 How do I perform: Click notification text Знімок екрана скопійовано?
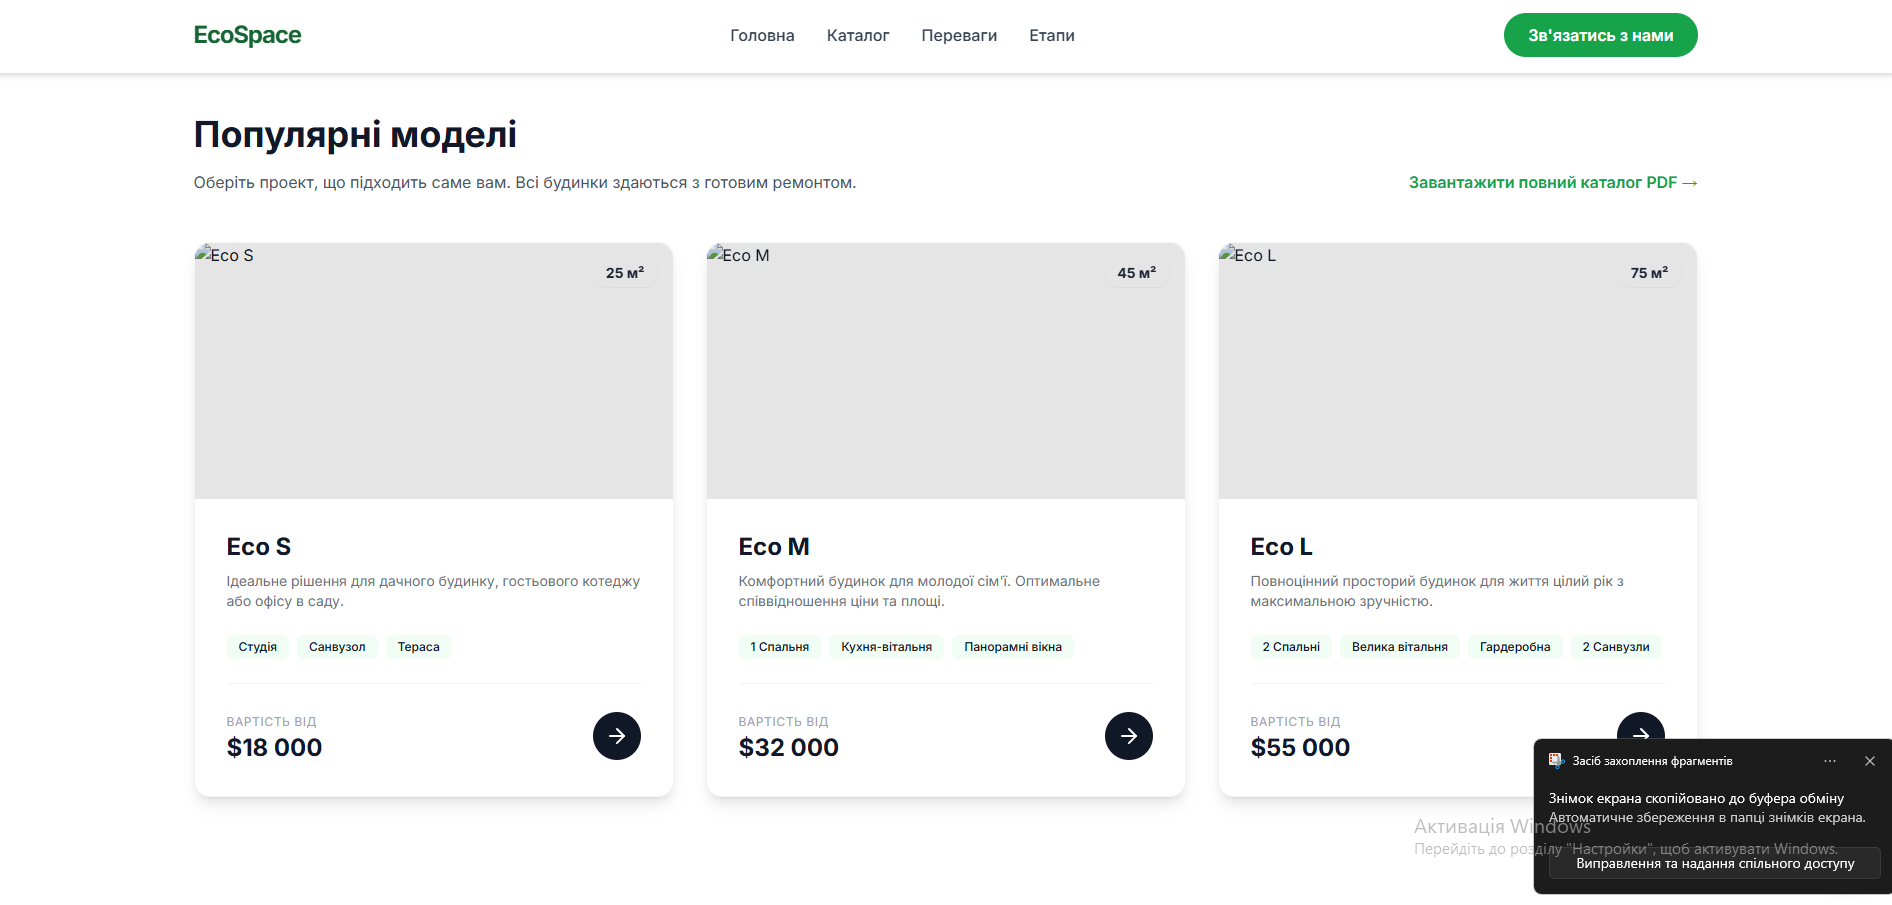[1696, 798]
